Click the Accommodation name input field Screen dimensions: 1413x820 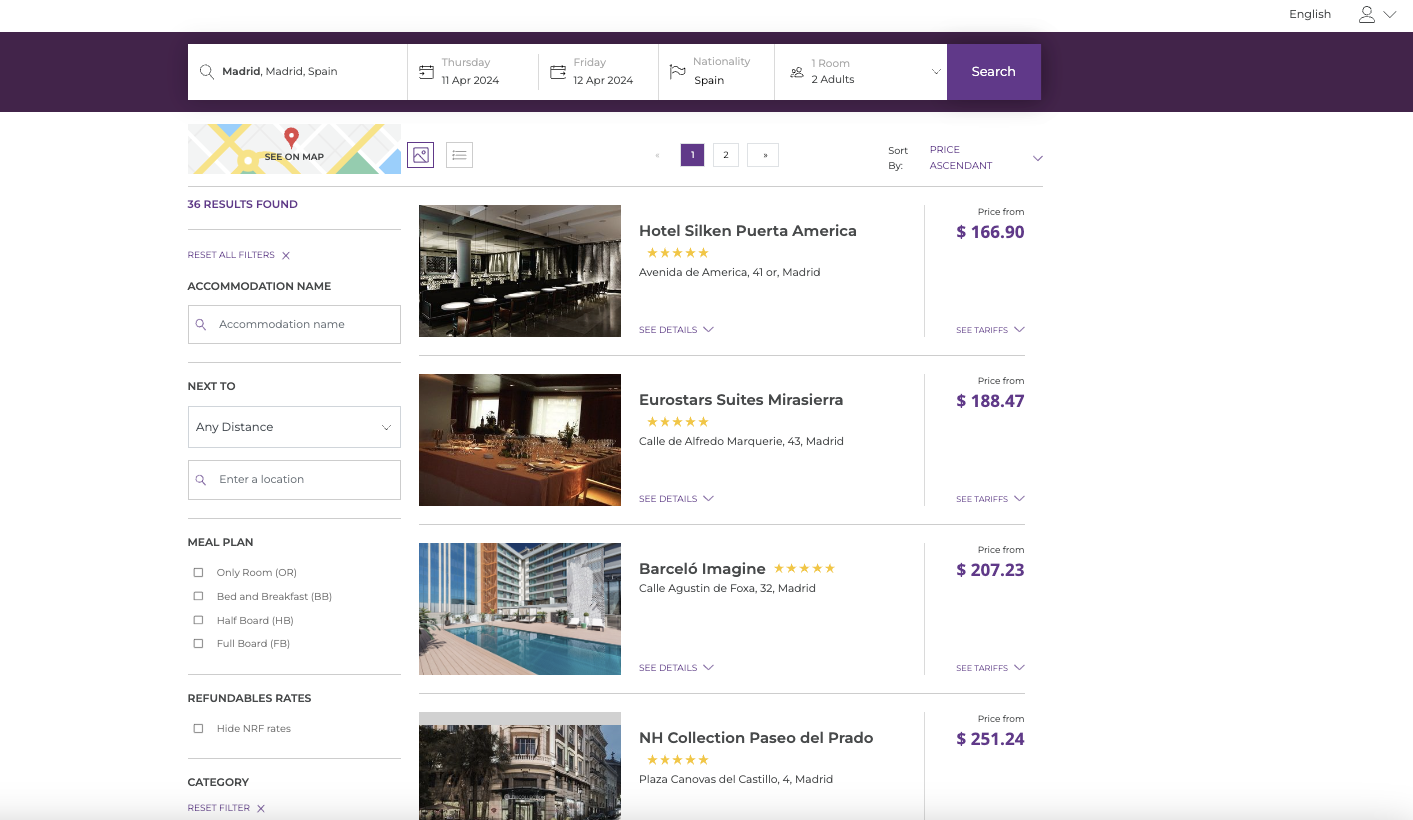294,325
